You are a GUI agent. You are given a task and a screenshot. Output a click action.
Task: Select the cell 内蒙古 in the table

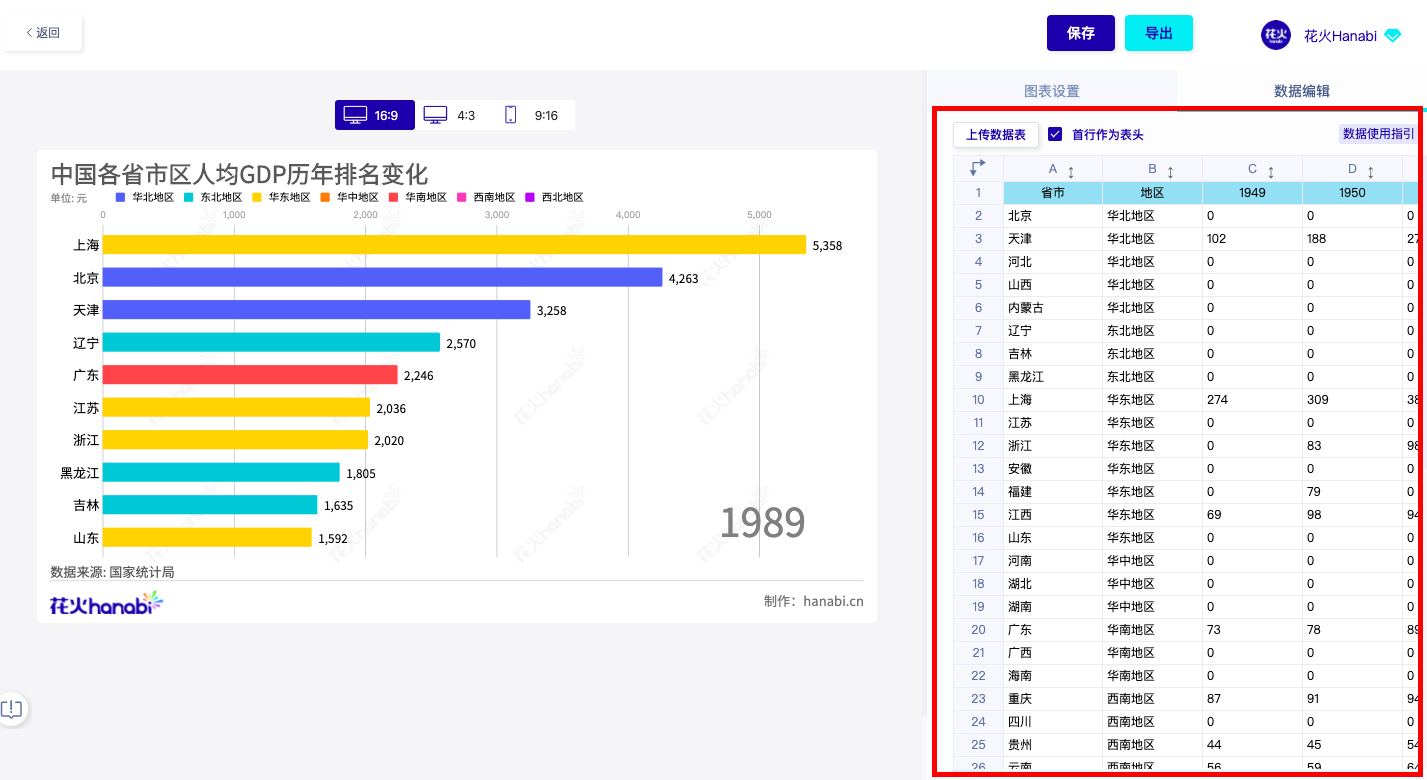[x=1052, y=308]
